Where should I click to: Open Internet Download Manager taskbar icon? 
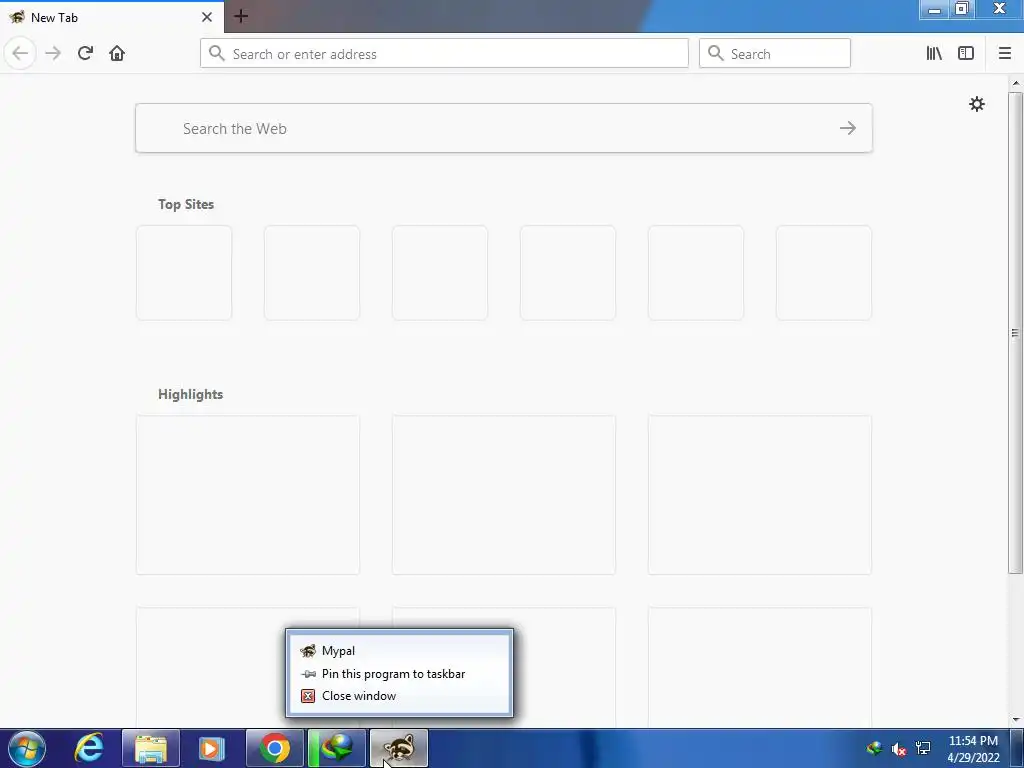(x=337, y=748)
